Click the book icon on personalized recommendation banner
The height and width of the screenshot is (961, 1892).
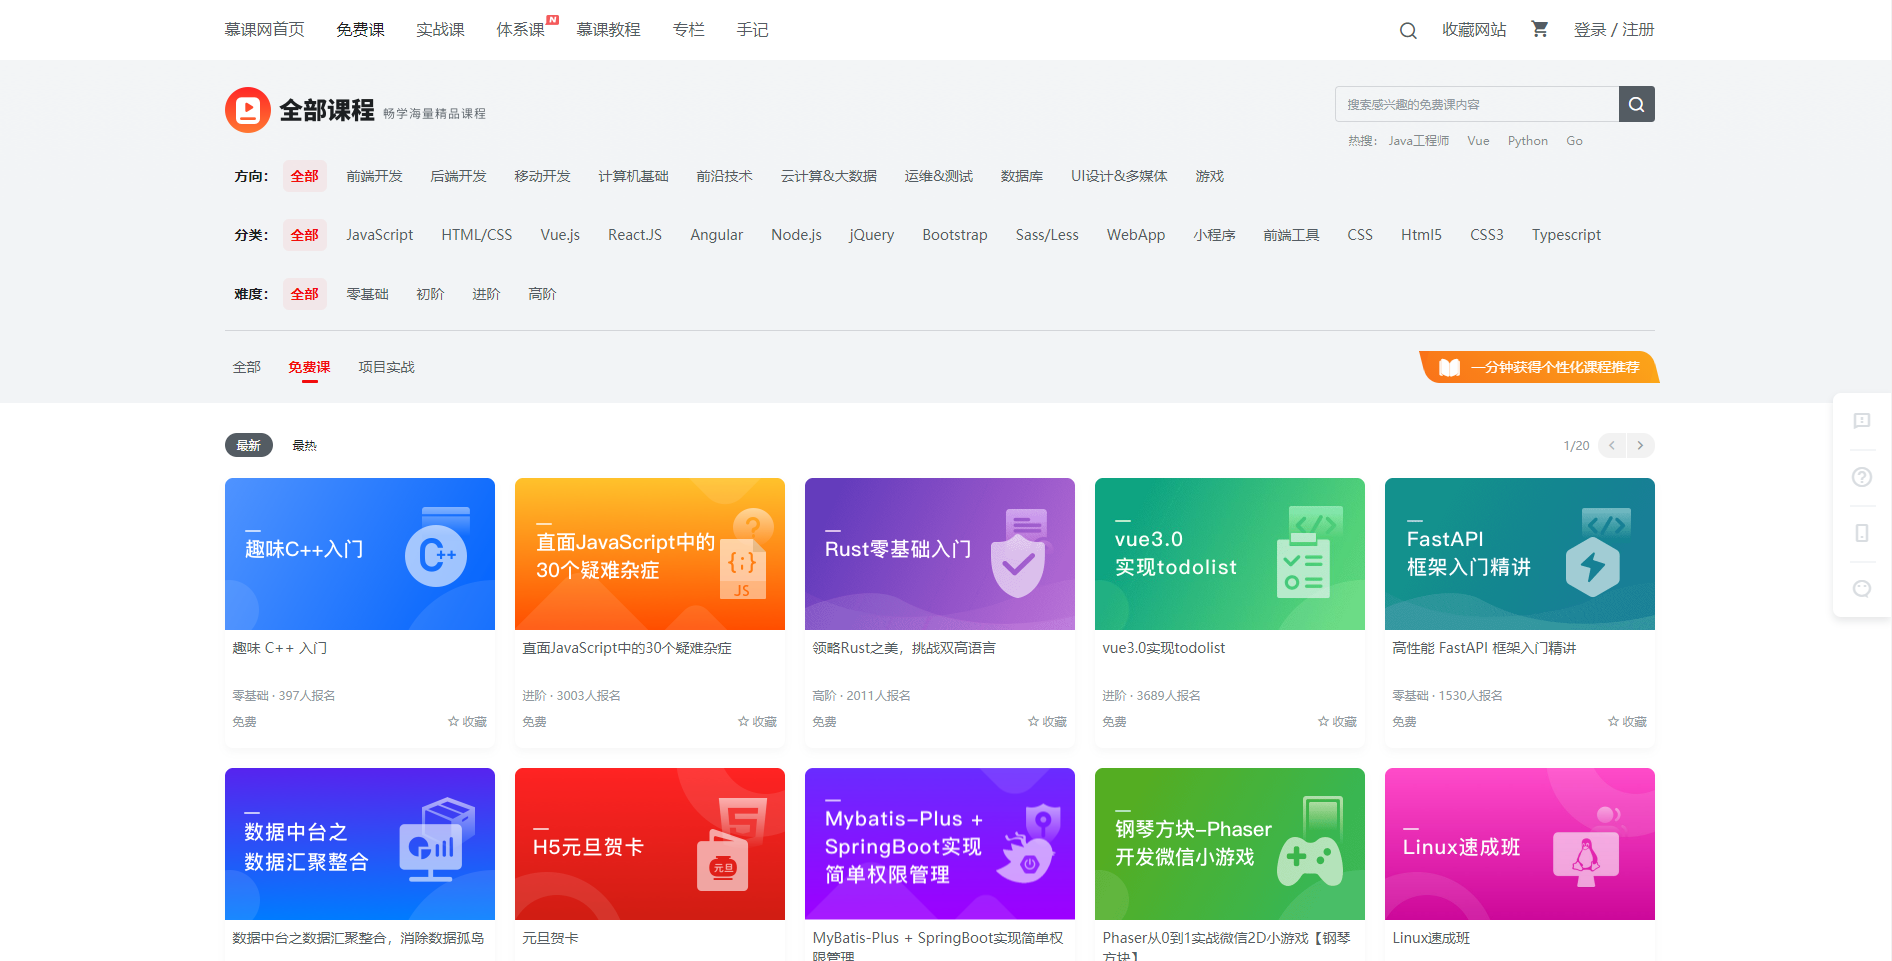click(x=1449, y=367)
